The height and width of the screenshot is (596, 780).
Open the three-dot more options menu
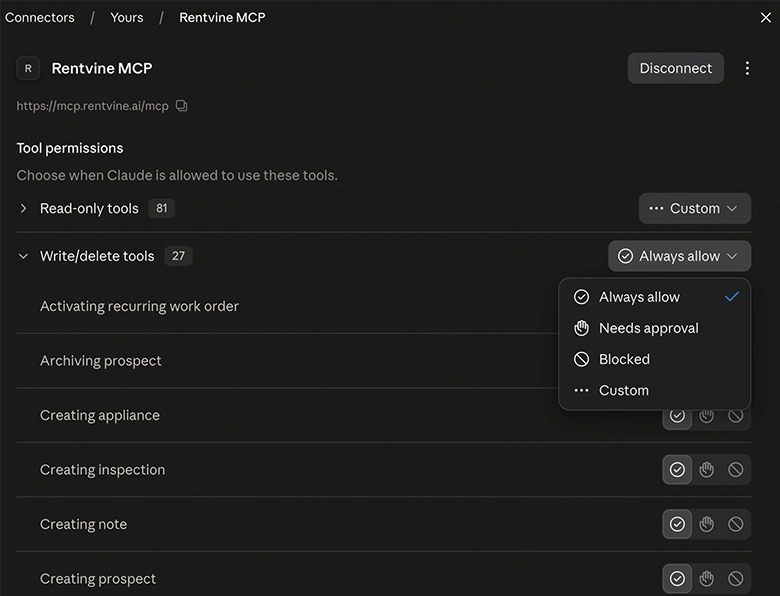pos(747,68)
